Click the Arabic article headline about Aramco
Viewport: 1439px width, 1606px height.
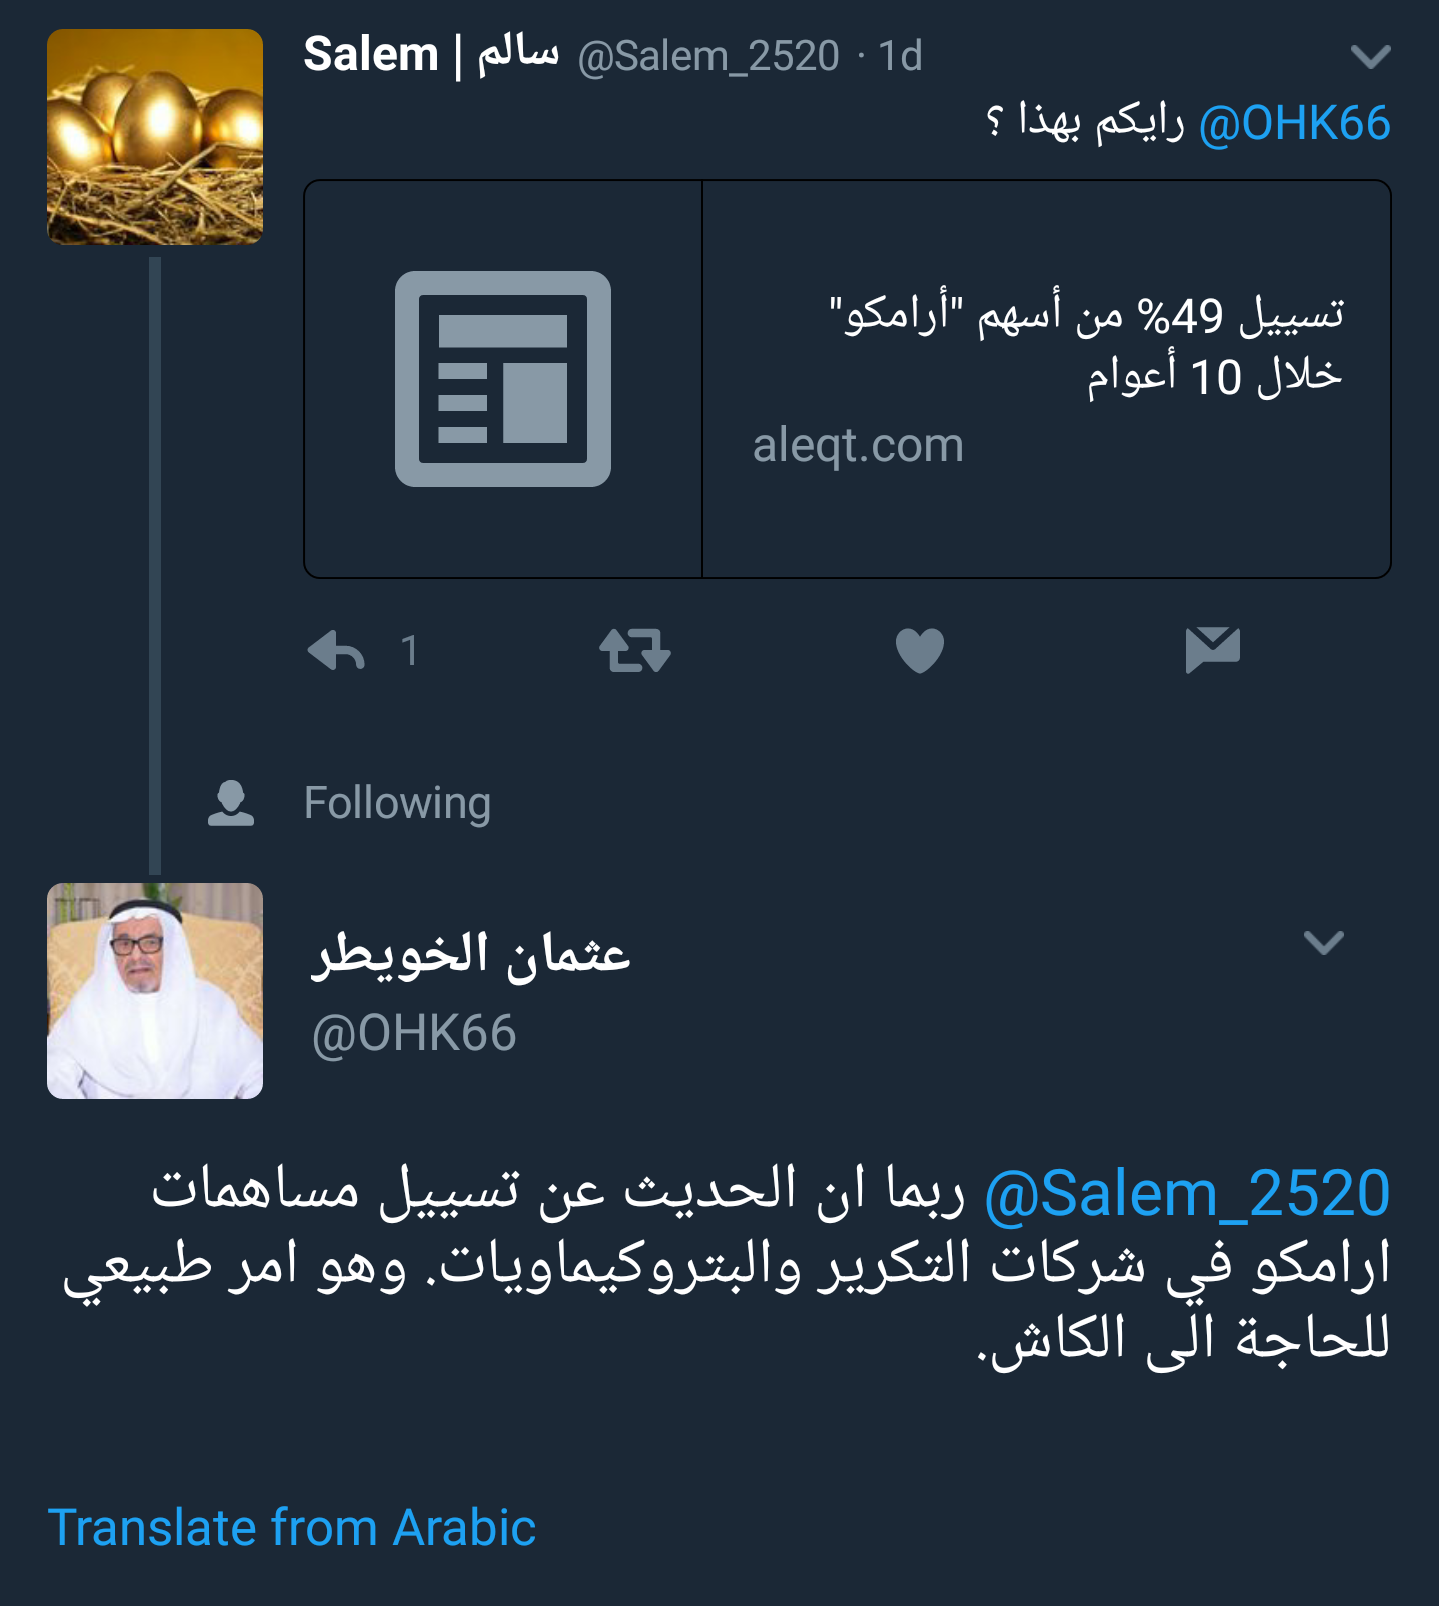tap(1087, 346)
